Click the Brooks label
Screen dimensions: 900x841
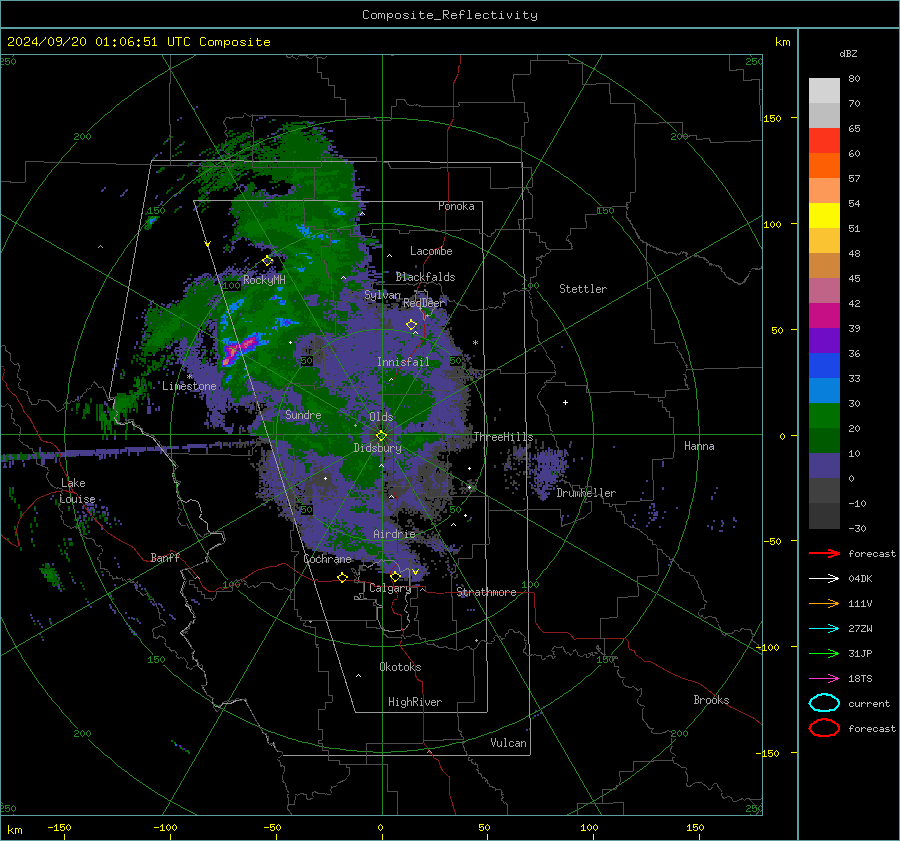(711, 700)
